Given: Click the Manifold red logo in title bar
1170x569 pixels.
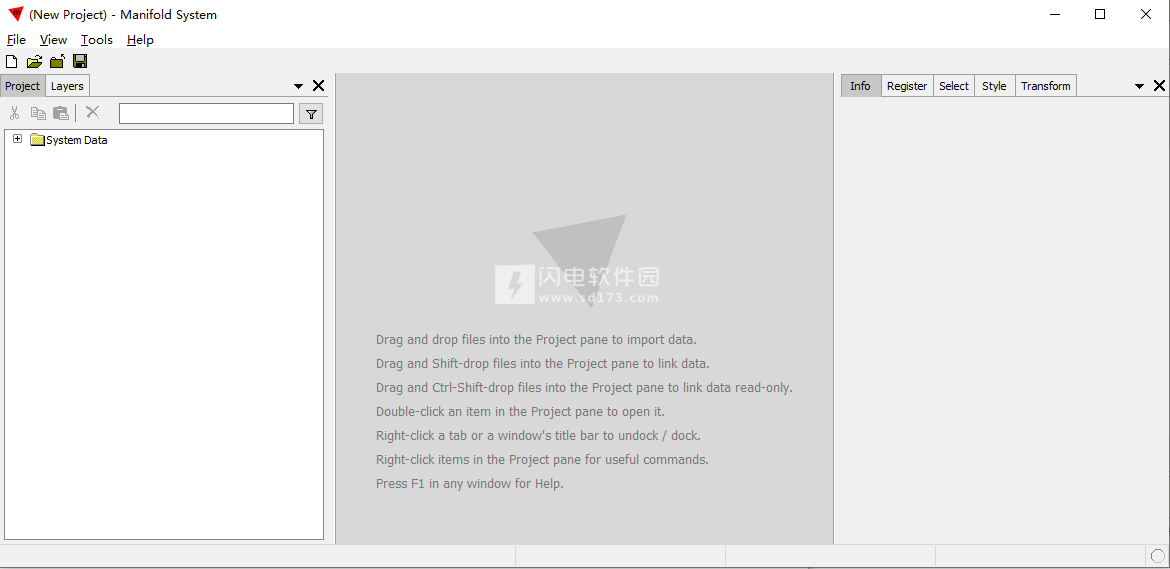Looking at the screenshot, I should coord(16,14).
